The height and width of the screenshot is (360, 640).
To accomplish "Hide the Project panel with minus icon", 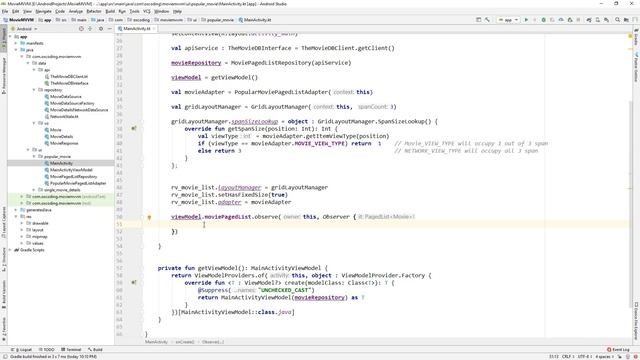I will click(109, 29).
